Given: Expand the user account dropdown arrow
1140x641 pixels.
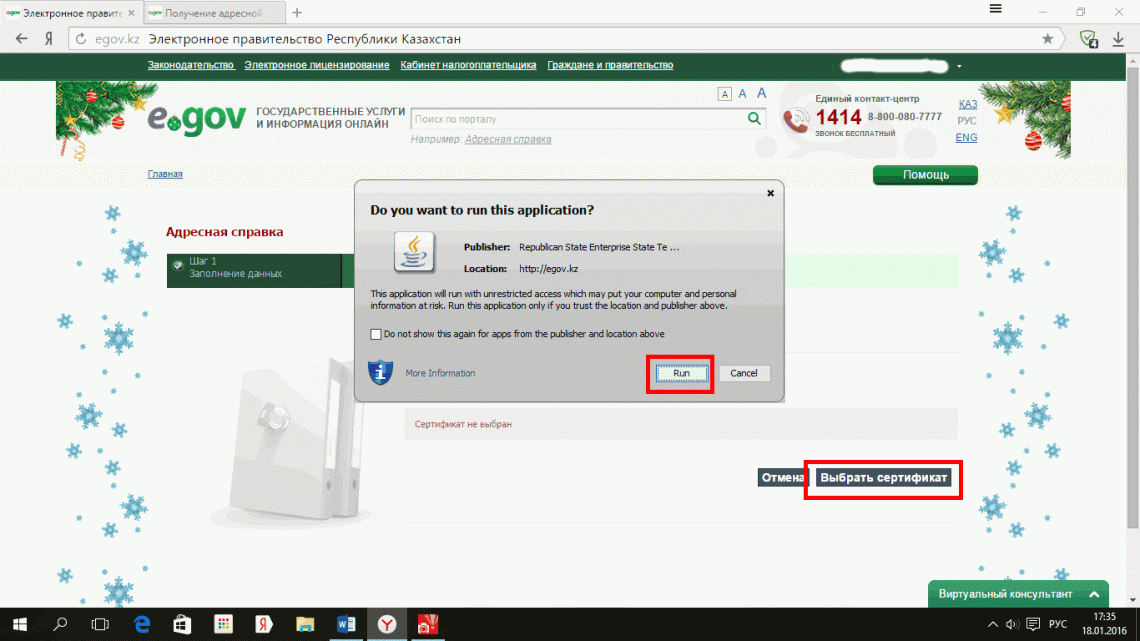Looking at the screenshot, I should (x=959, y=66).
